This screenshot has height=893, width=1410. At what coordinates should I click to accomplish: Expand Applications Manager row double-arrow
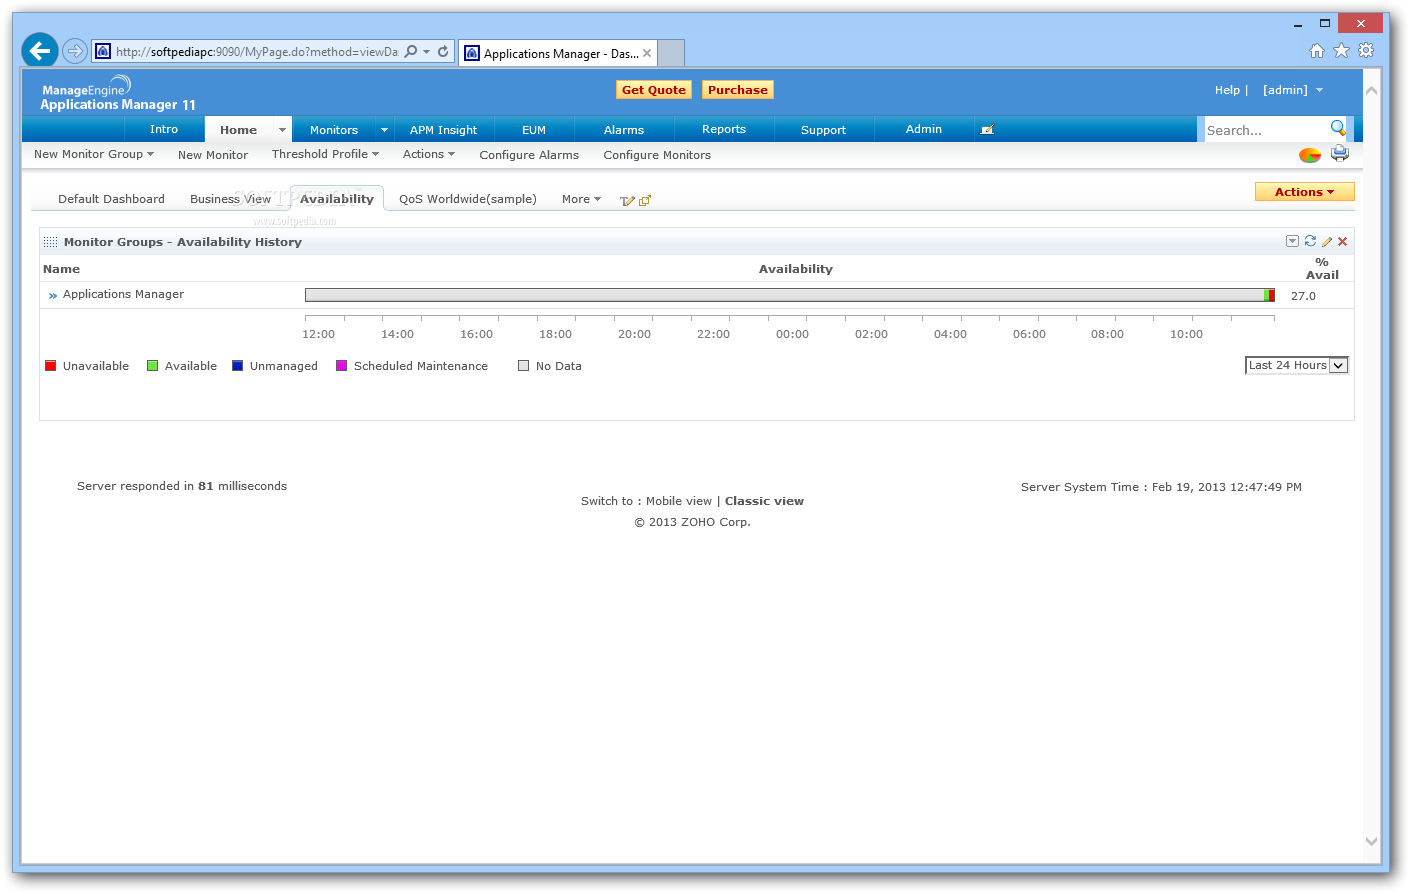point(53,296)
